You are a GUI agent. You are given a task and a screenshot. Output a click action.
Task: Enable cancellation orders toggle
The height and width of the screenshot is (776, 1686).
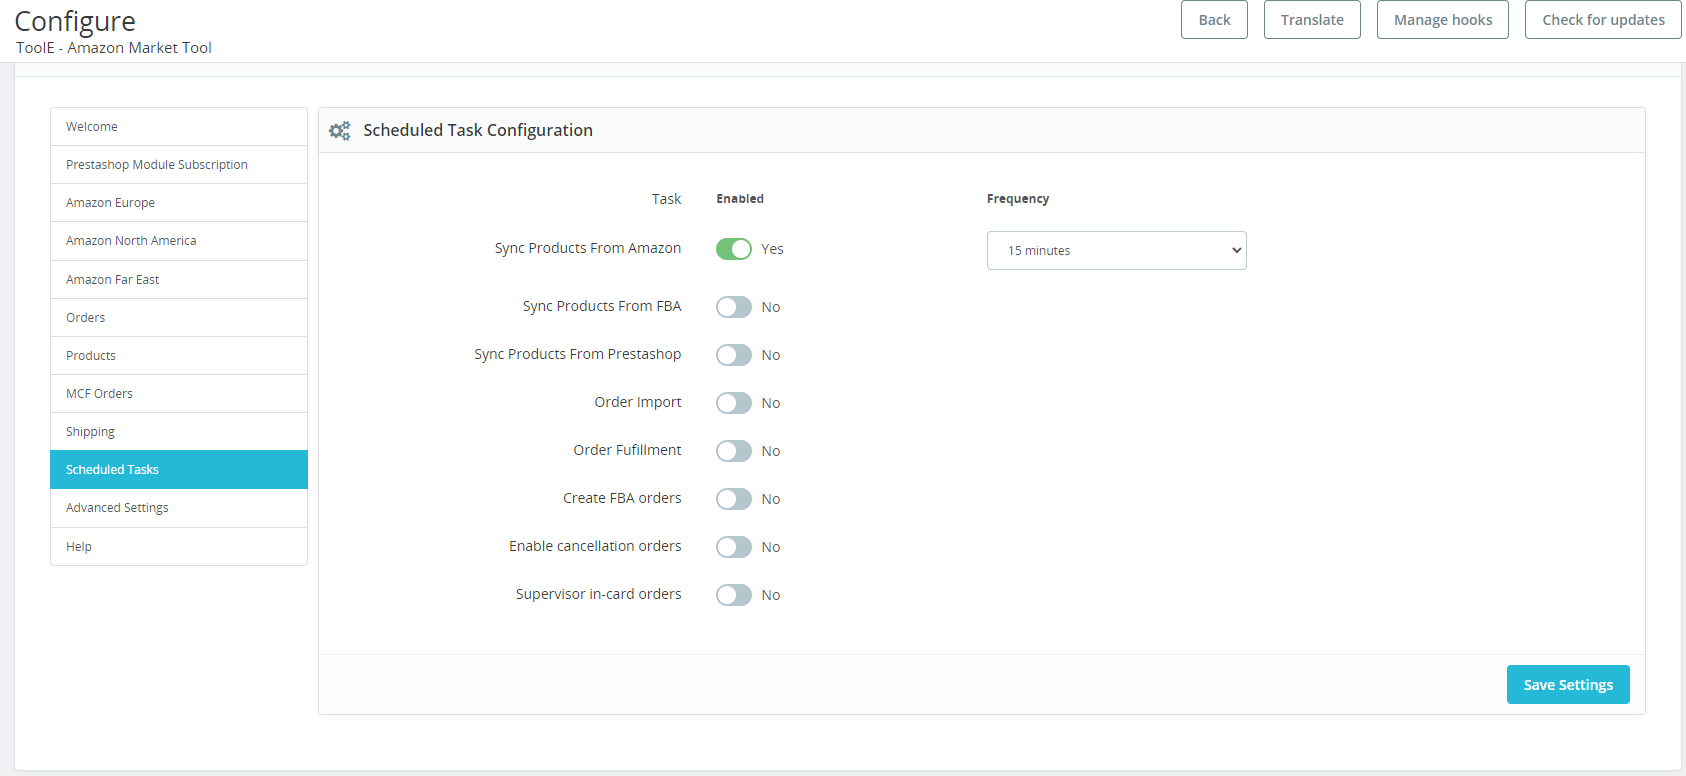click(733, 547)
